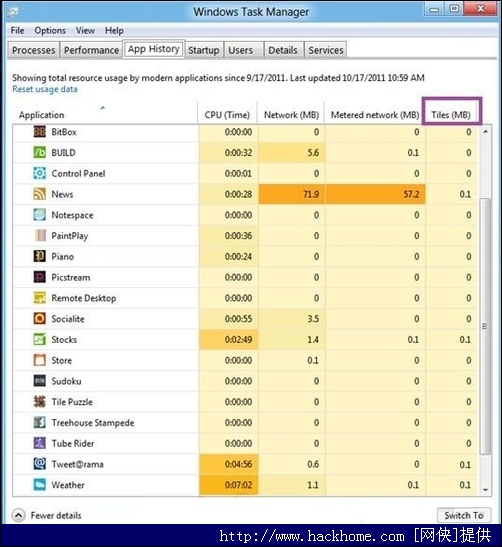
Task: Click the vertical scrollbar thumb
Action: click(x=485, y=326)
